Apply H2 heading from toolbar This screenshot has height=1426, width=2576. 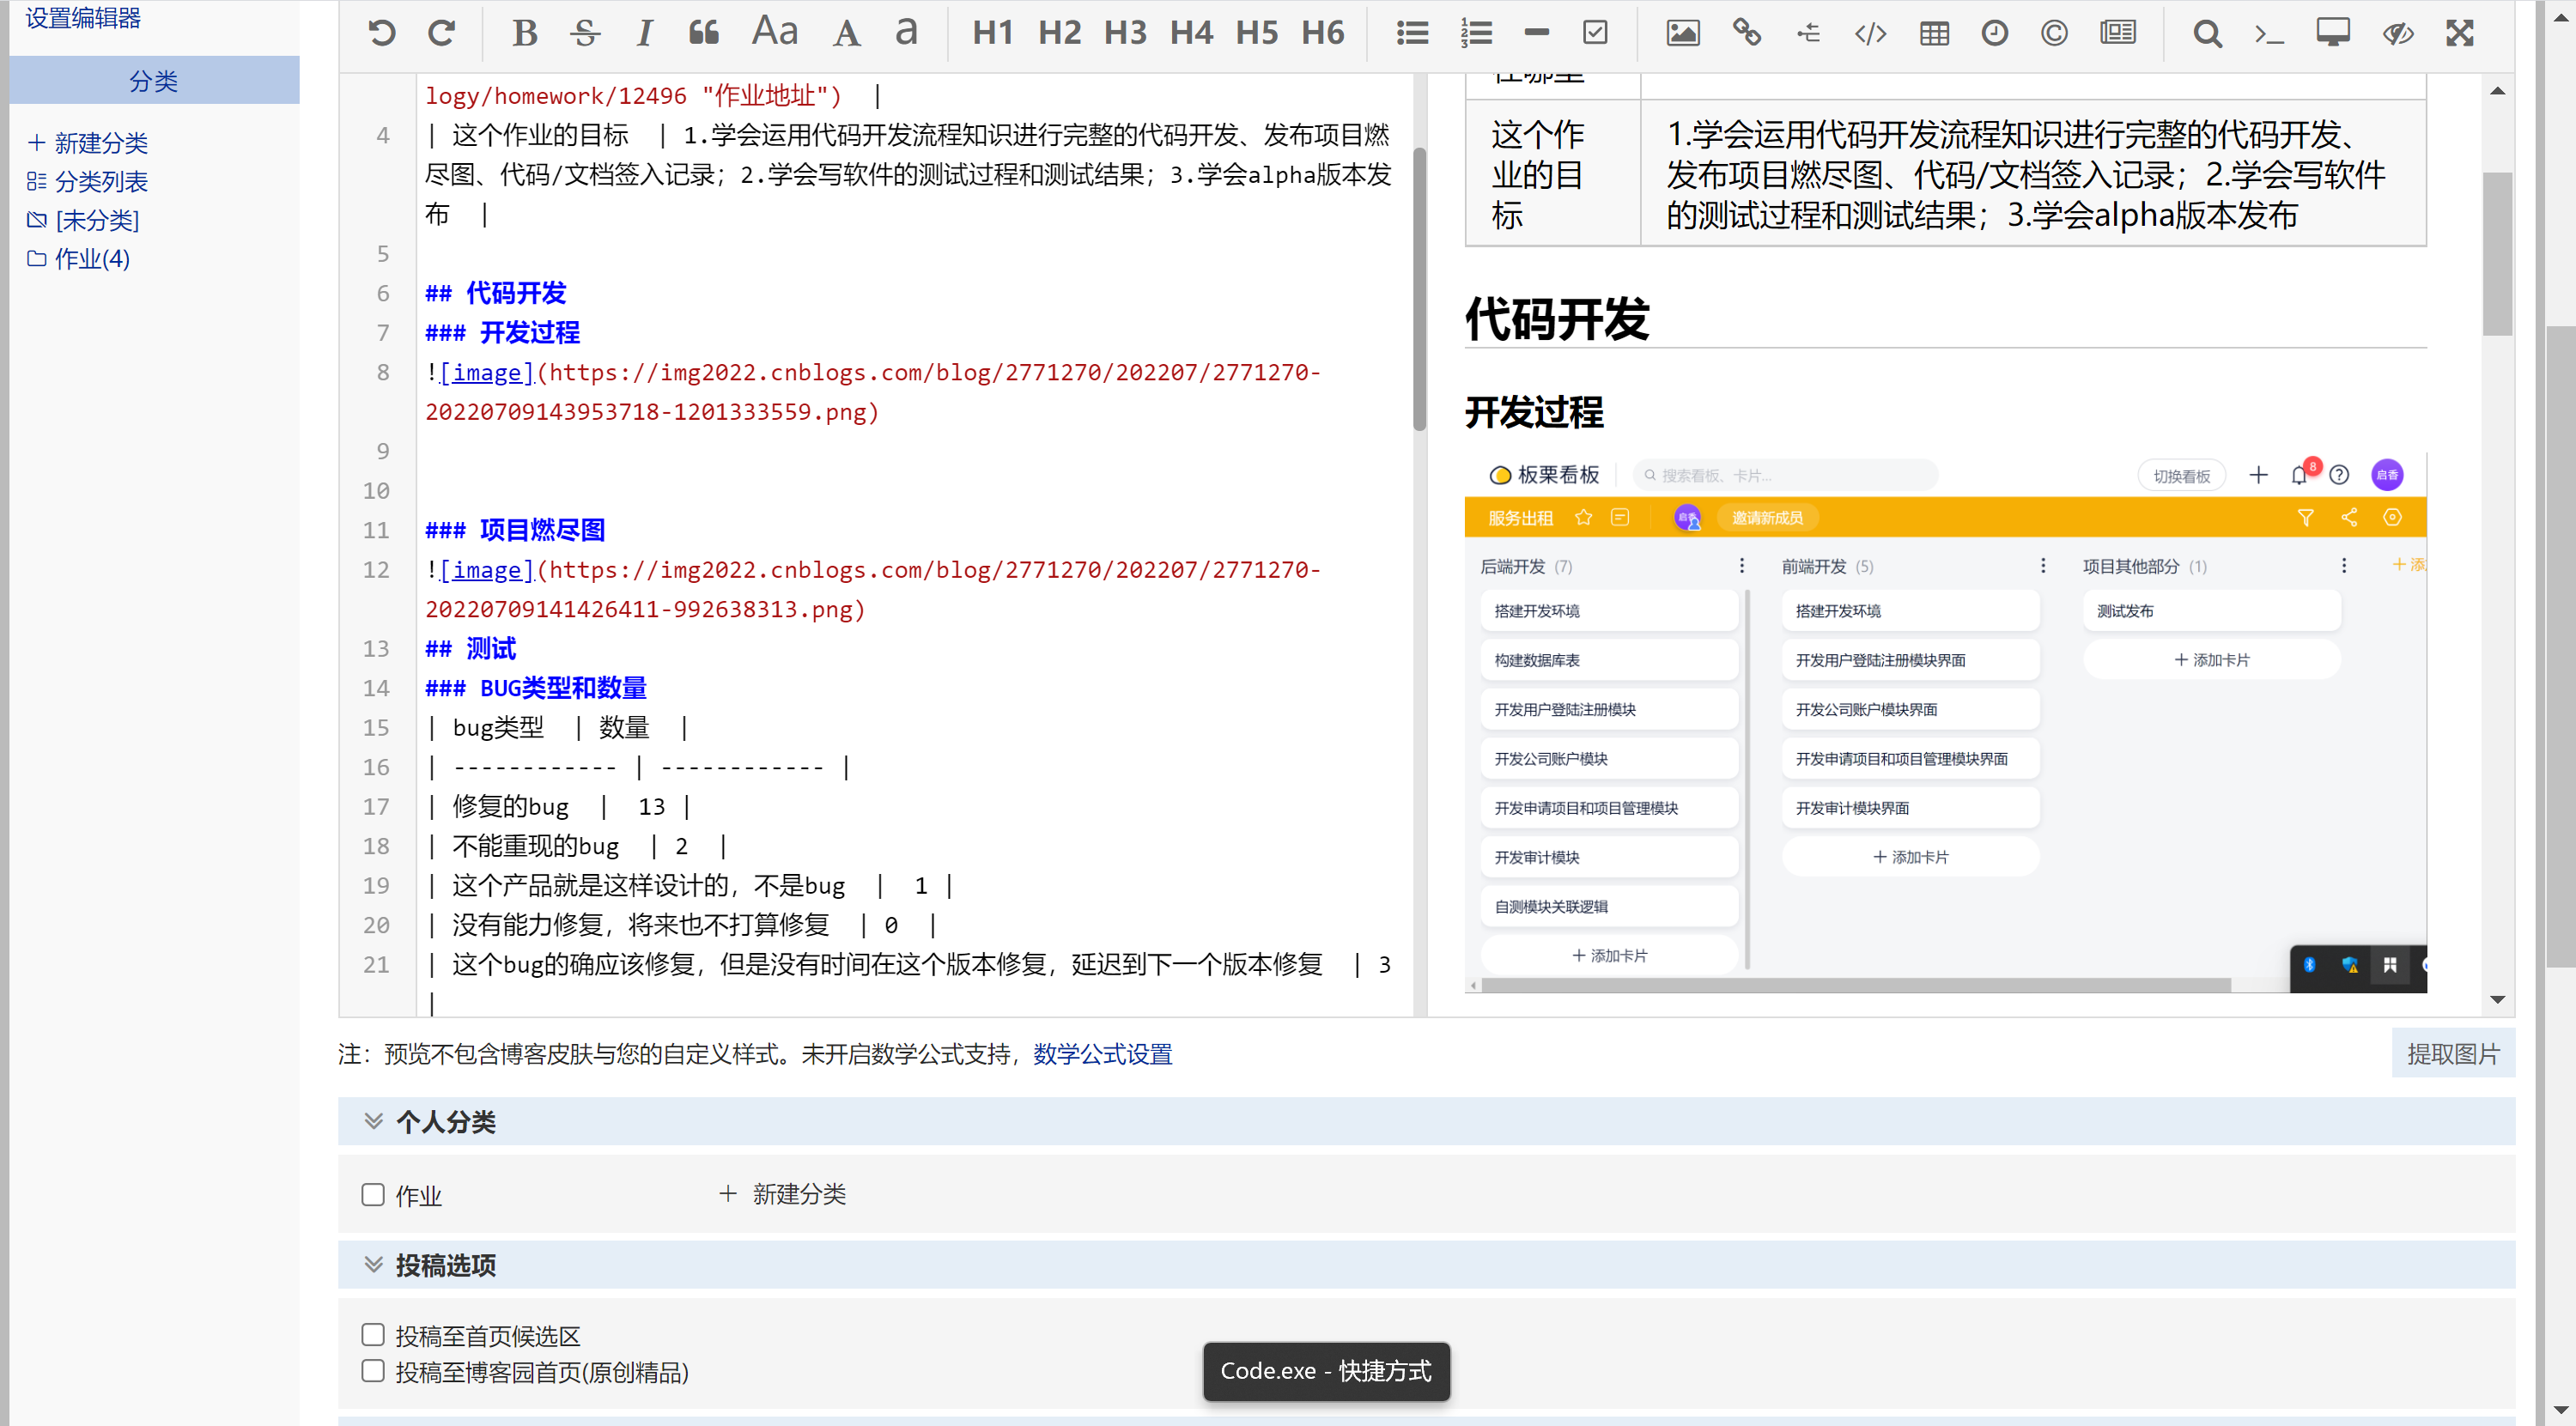[x=1059, y=33]
